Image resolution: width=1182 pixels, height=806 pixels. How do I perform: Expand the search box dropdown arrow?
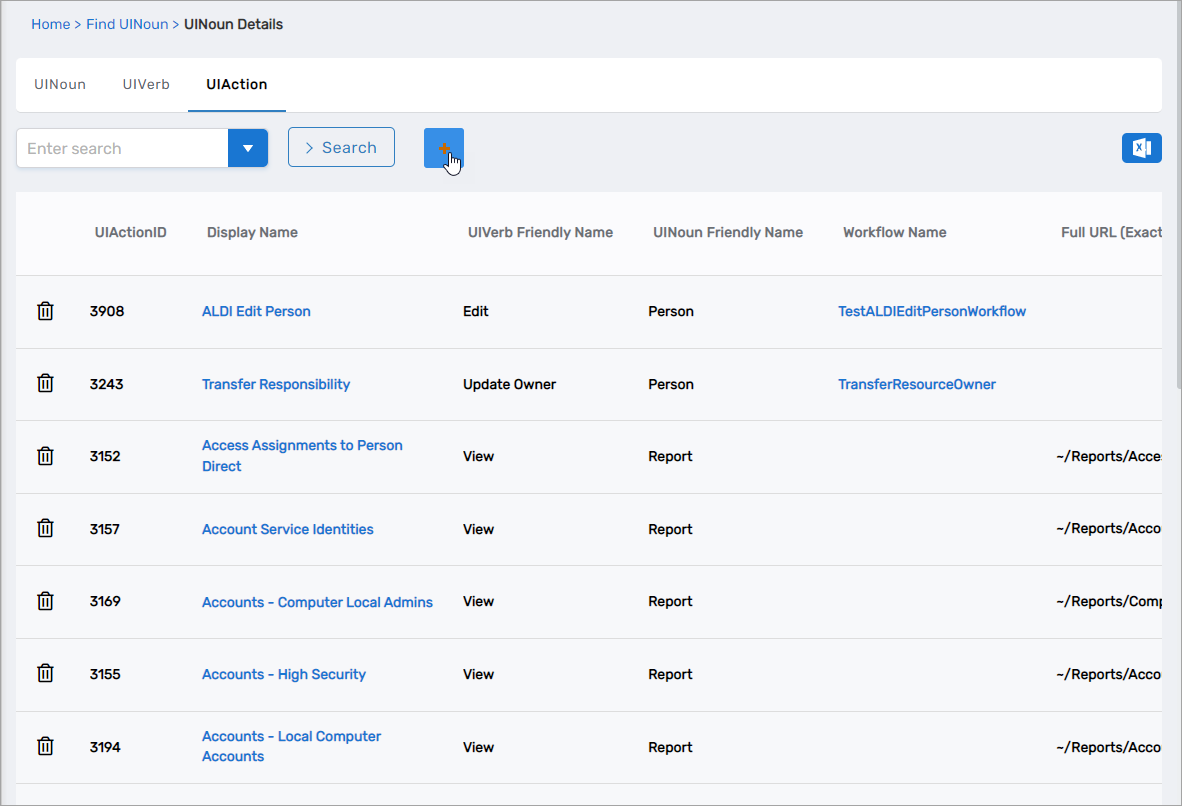click(x=248, y=148)
